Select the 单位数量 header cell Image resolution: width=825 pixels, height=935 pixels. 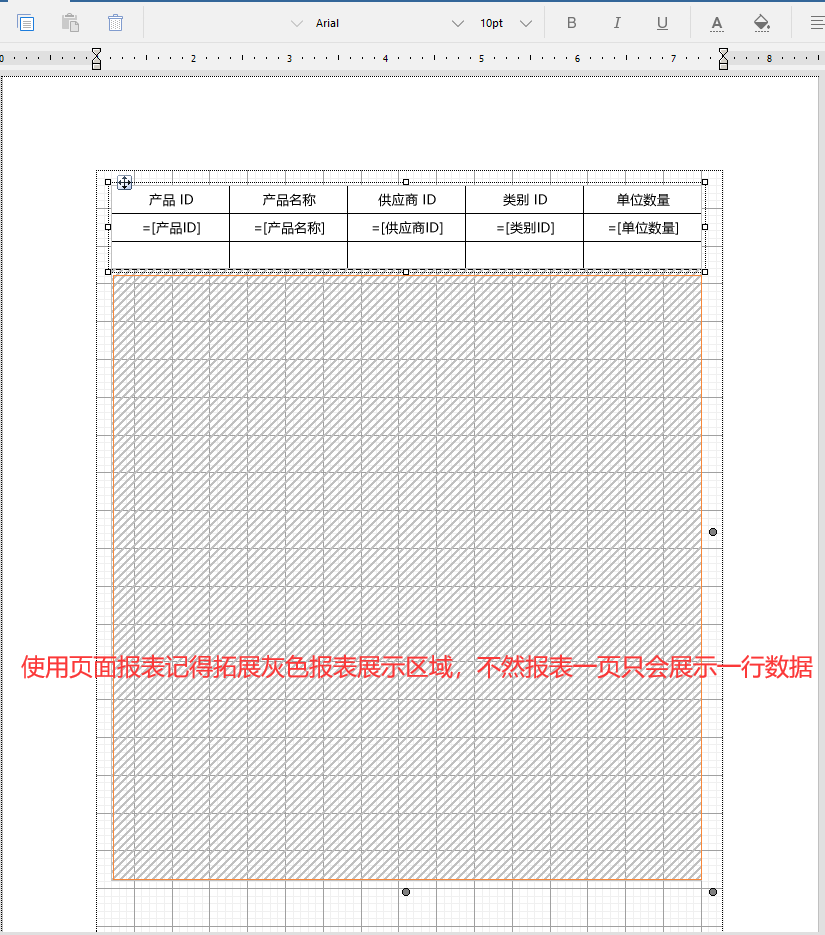tap(643, 200)
